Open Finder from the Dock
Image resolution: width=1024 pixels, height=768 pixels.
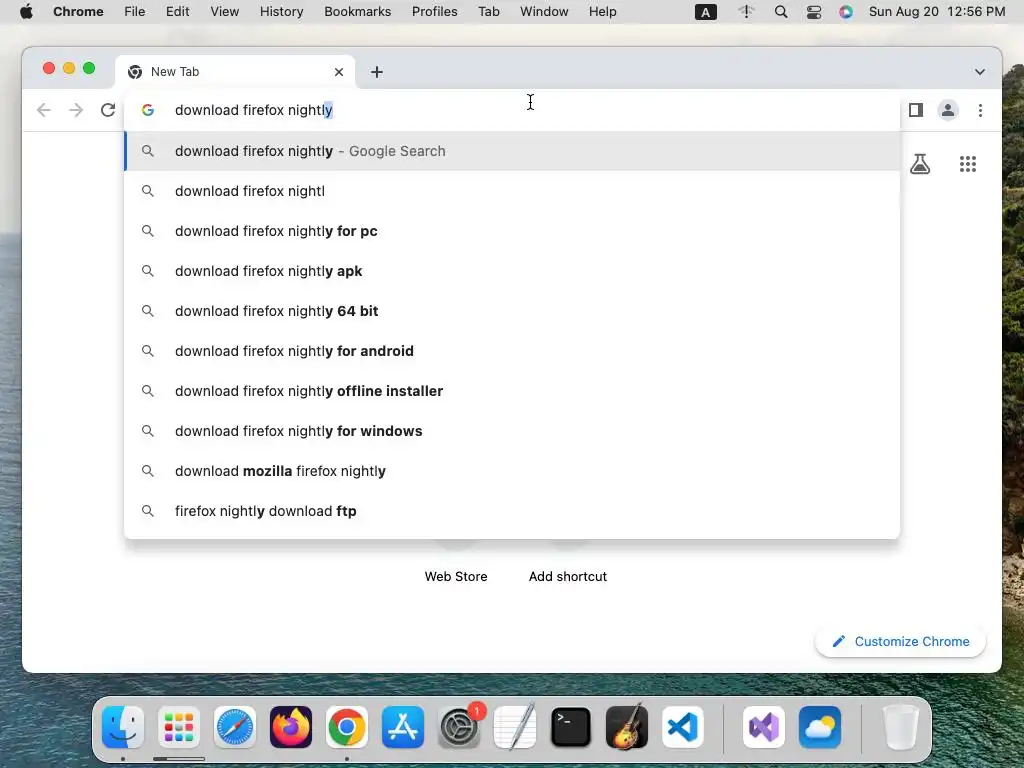click(123, 727)
